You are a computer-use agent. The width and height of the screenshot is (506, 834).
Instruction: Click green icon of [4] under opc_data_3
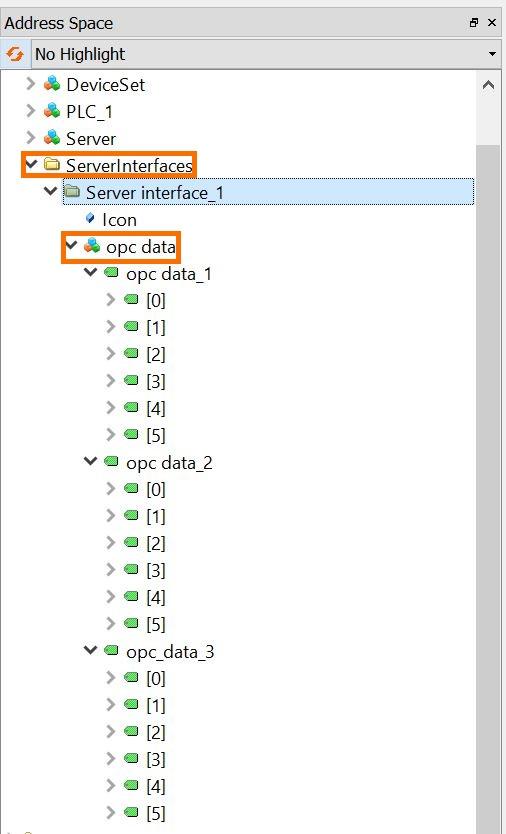click(x=131, y=785)
